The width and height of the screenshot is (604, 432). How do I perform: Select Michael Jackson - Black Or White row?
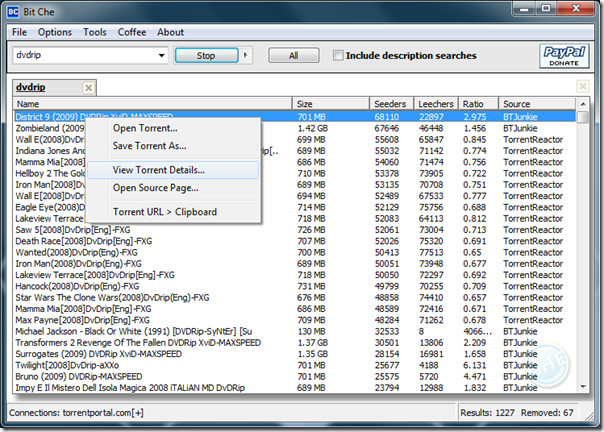295,331
